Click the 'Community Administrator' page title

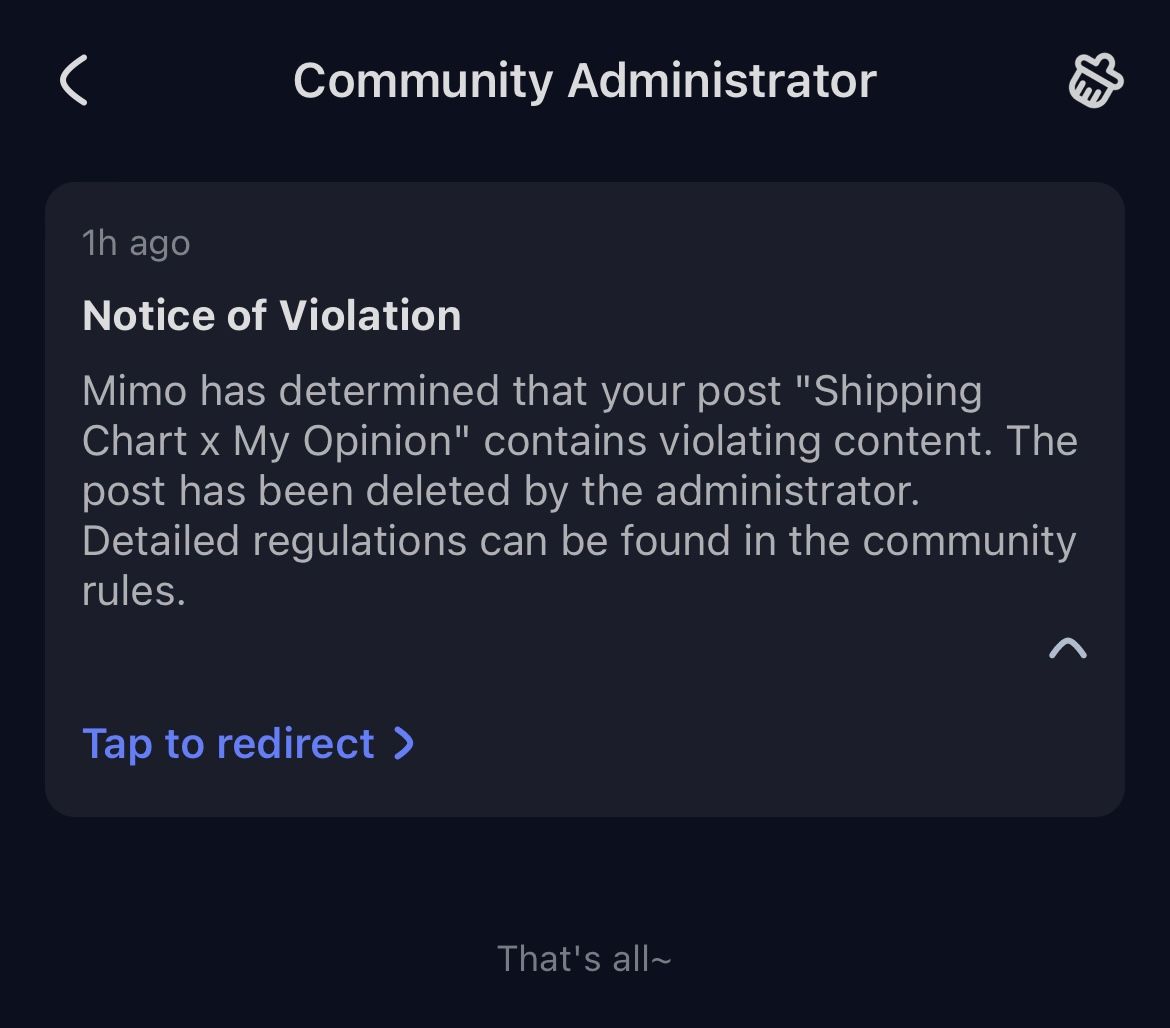pyautogui.click(x=585, y=81)
